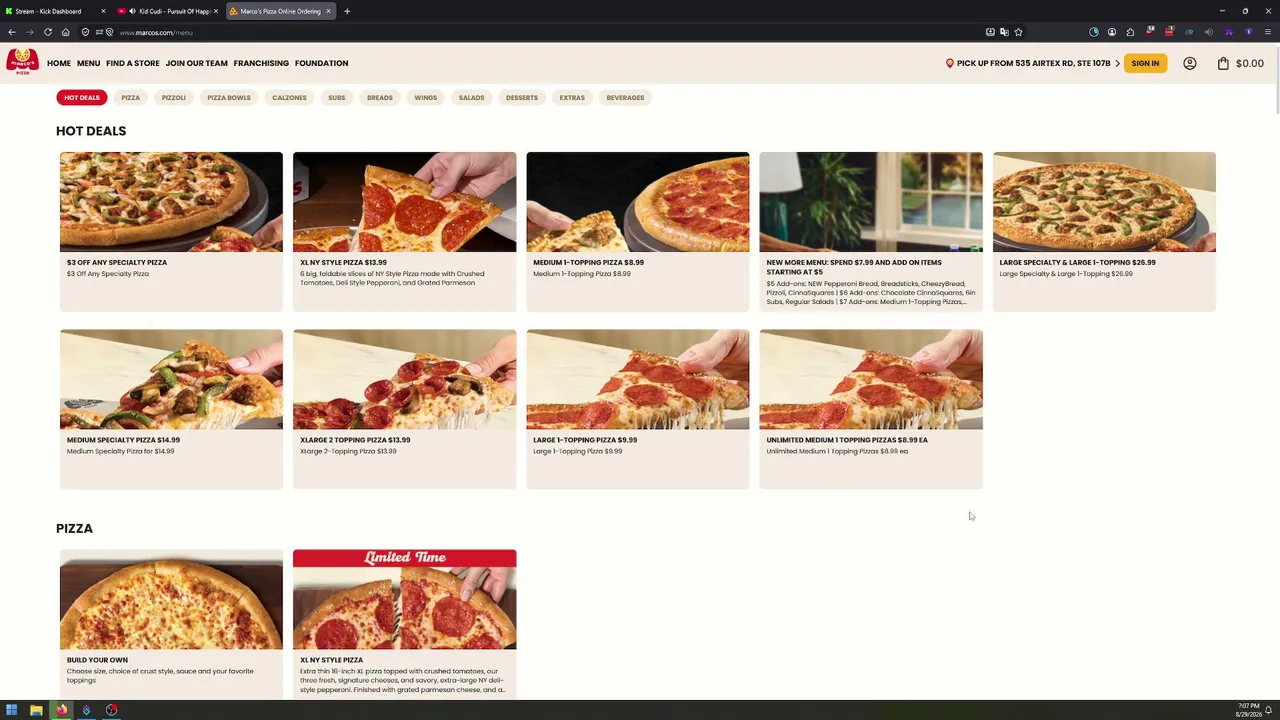
Task: Jump to the PIZZA category pill
Action: point(130,98)
